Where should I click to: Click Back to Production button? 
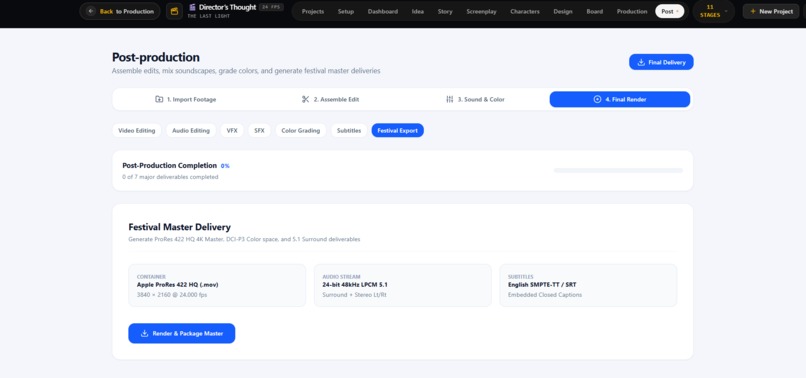click(120, 11)
